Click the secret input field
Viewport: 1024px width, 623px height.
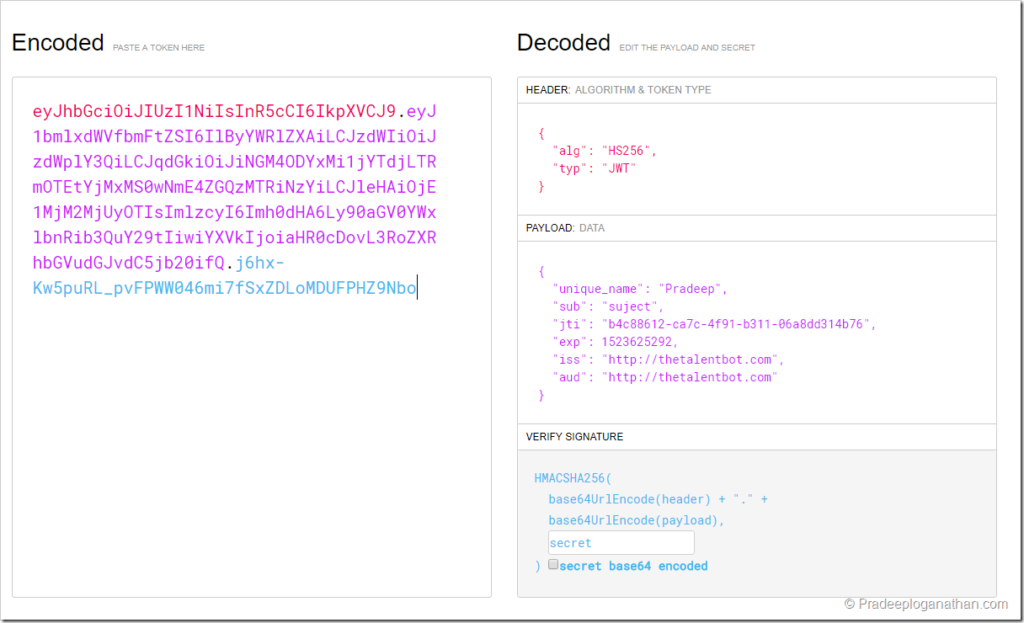click(620, 543)
